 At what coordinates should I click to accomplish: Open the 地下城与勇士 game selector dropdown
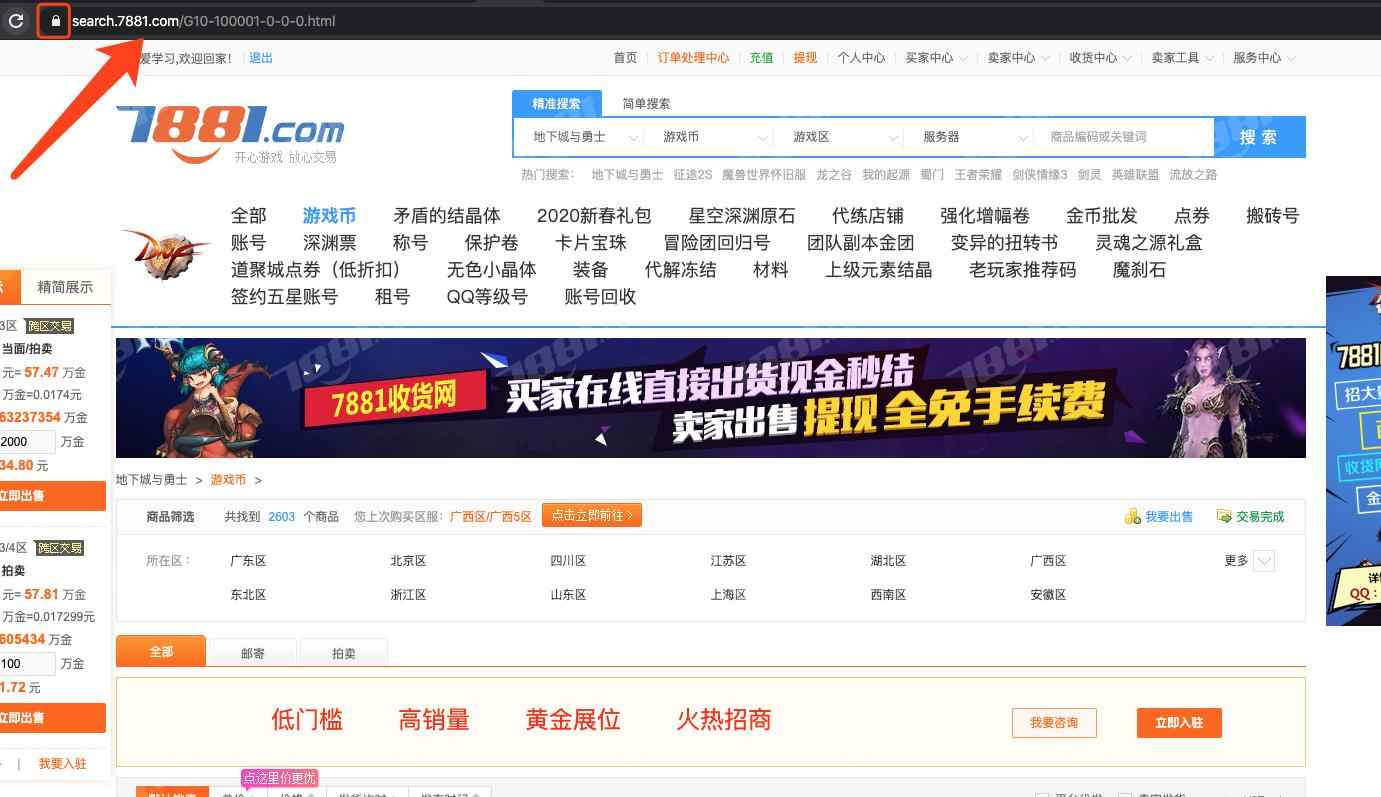579,137
